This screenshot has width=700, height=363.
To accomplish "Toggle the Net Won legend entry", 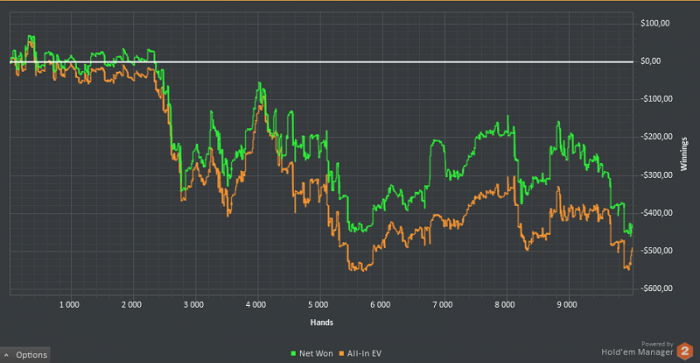I will (312, 354).
